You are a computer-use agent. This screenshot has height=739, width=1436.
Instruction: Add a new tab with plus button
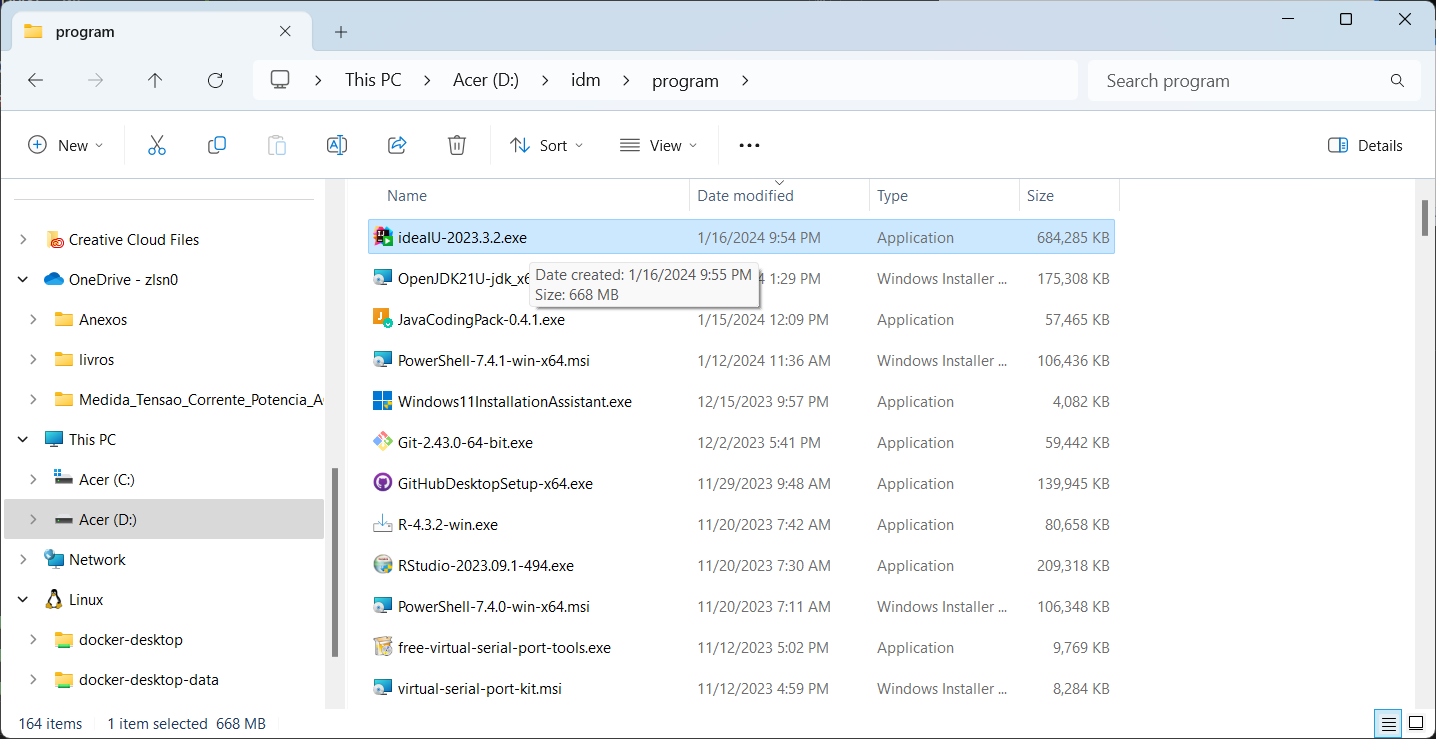(341, 32)
